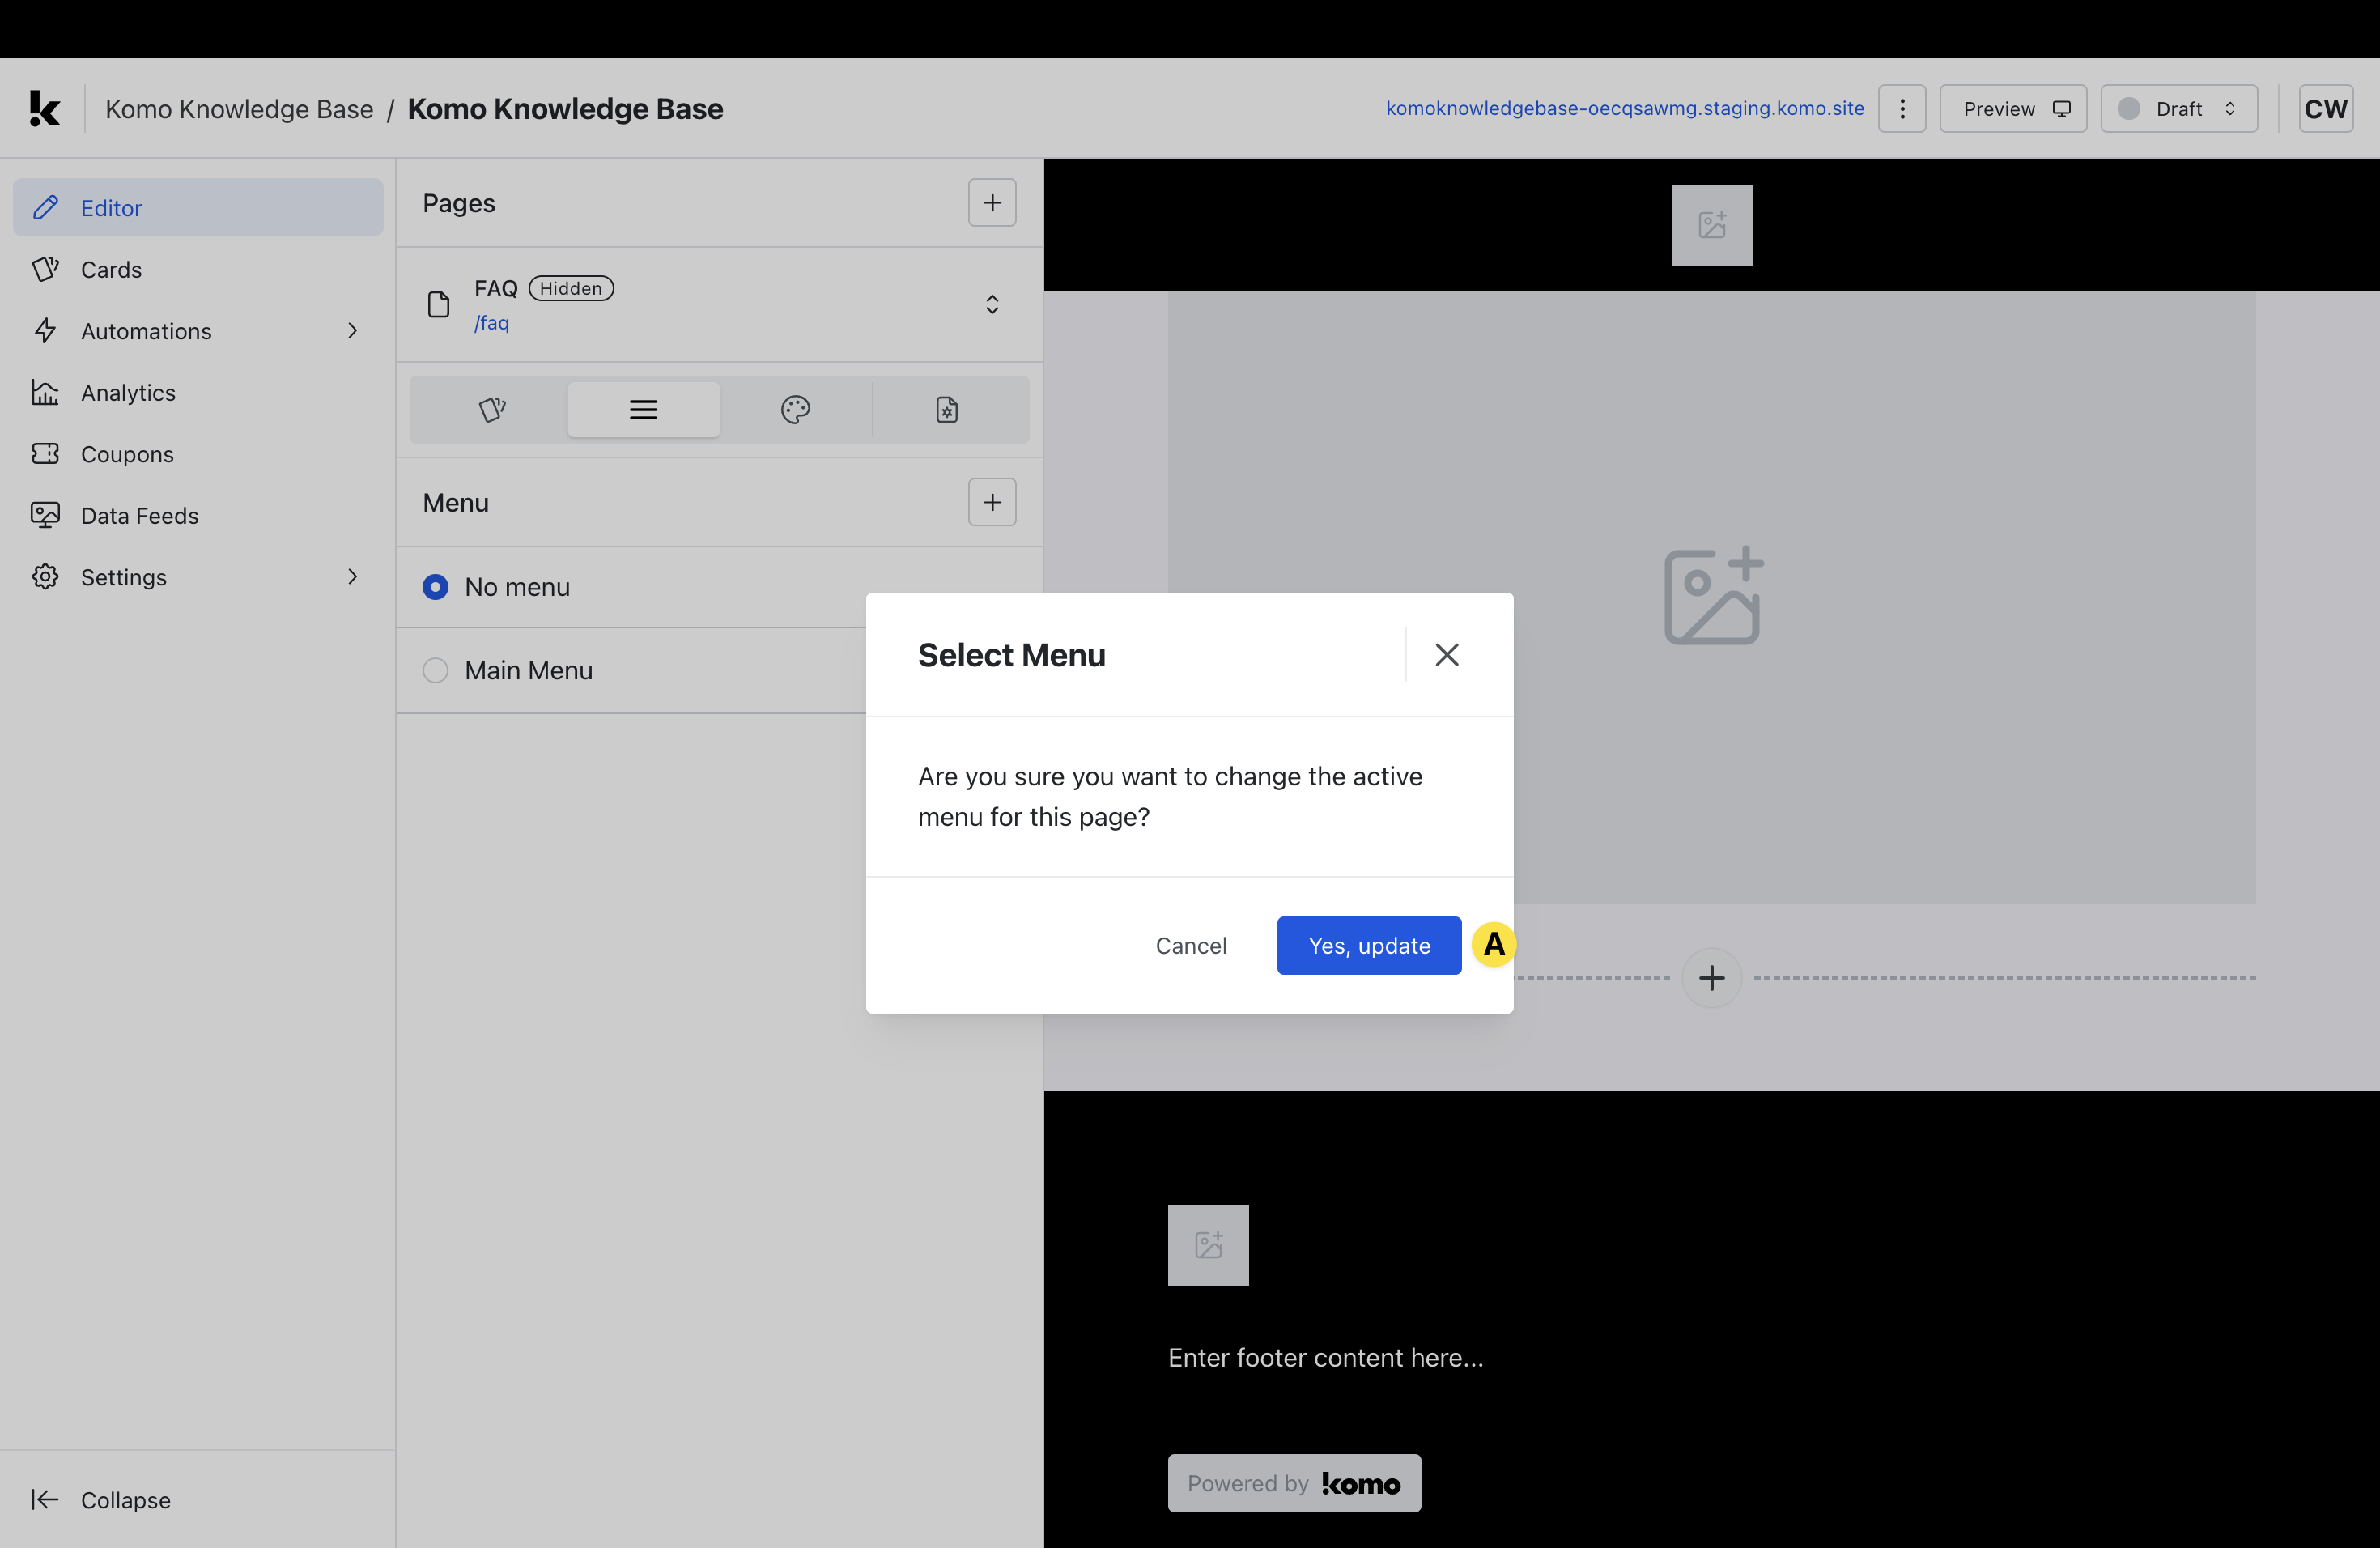2380x1548 pixels.
Task: Click the add section plus circle
Action: coord(1711,978)
